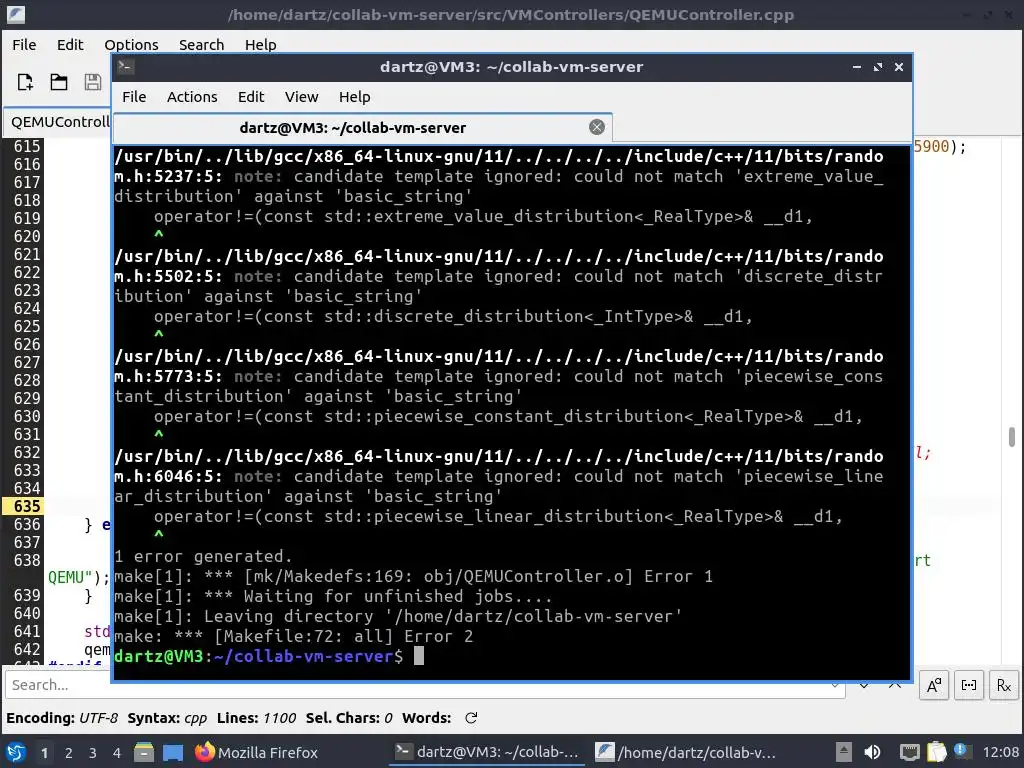This screenshot has width=1024, height=768.
Task: Click show desktop taskbar icon
Action: point(172,752)
